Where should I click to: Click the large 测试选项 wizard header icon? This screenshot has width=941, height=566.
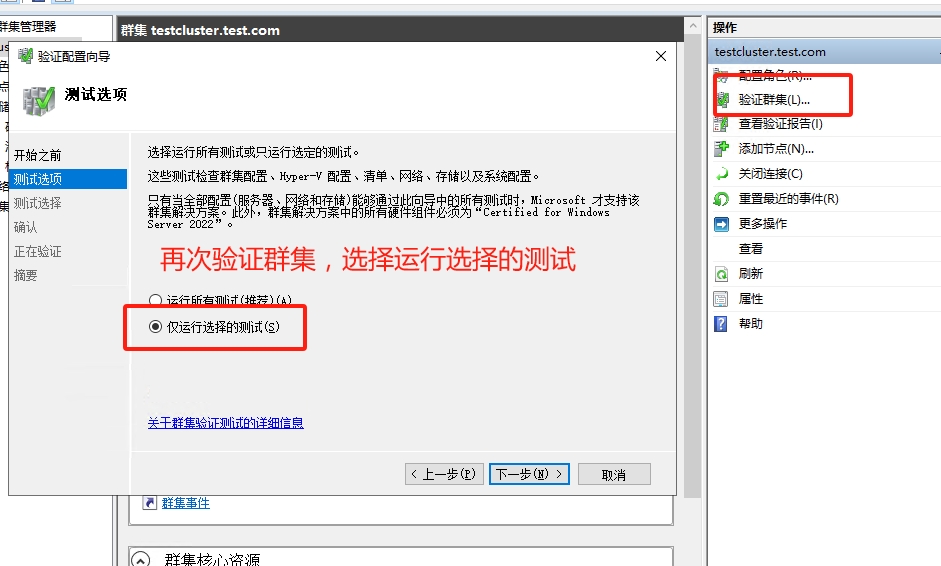pyautogui.click(x=39, y=100)
